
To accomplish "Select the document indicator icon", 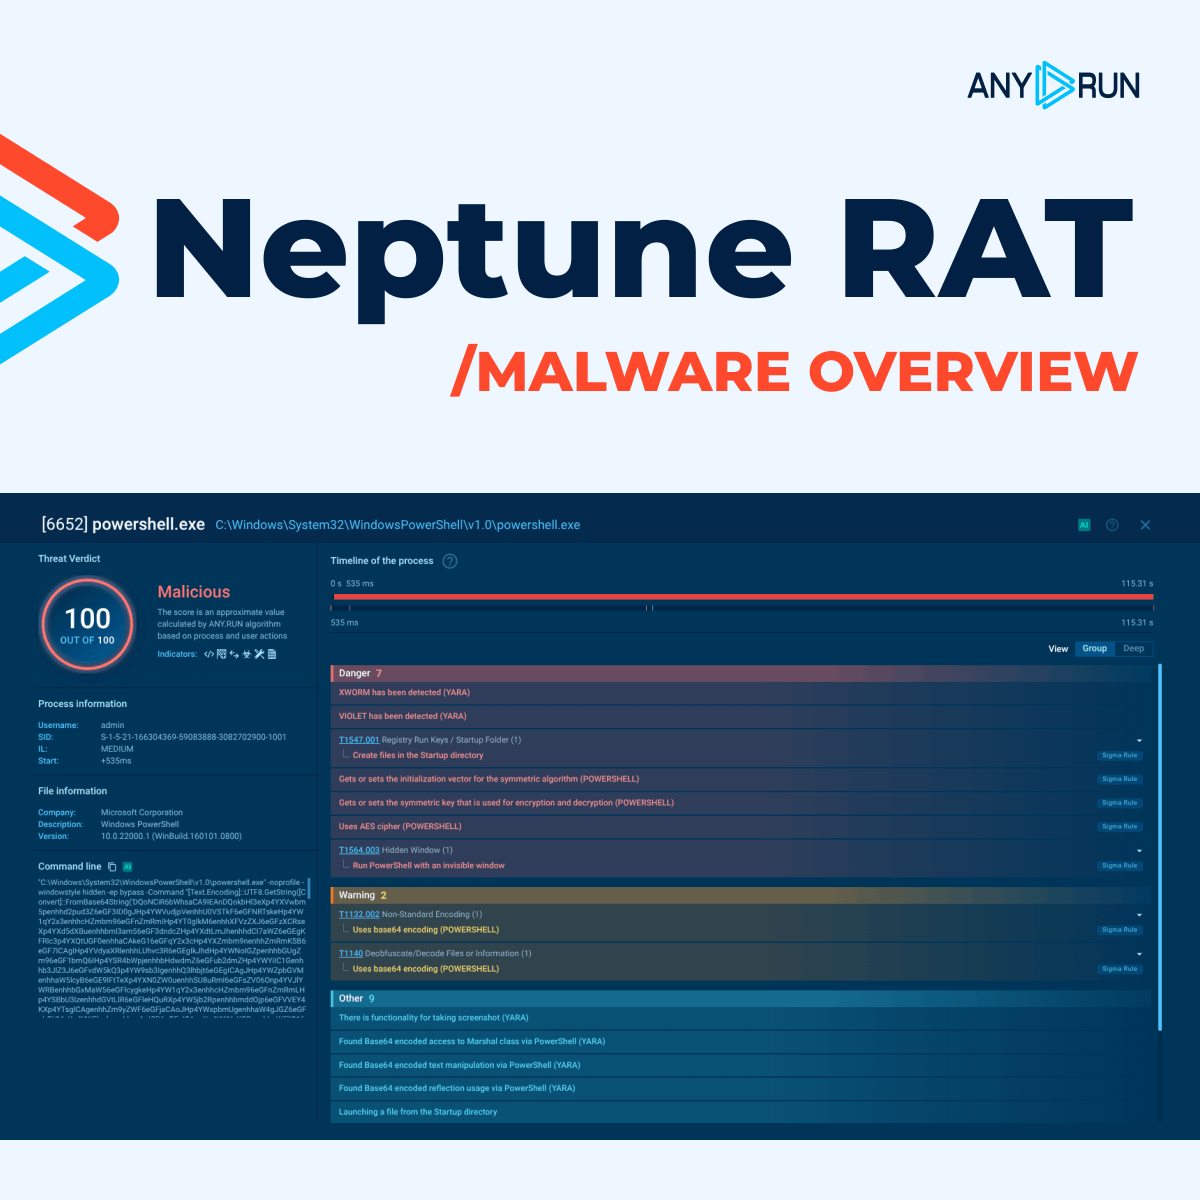I will pos(272,654).
